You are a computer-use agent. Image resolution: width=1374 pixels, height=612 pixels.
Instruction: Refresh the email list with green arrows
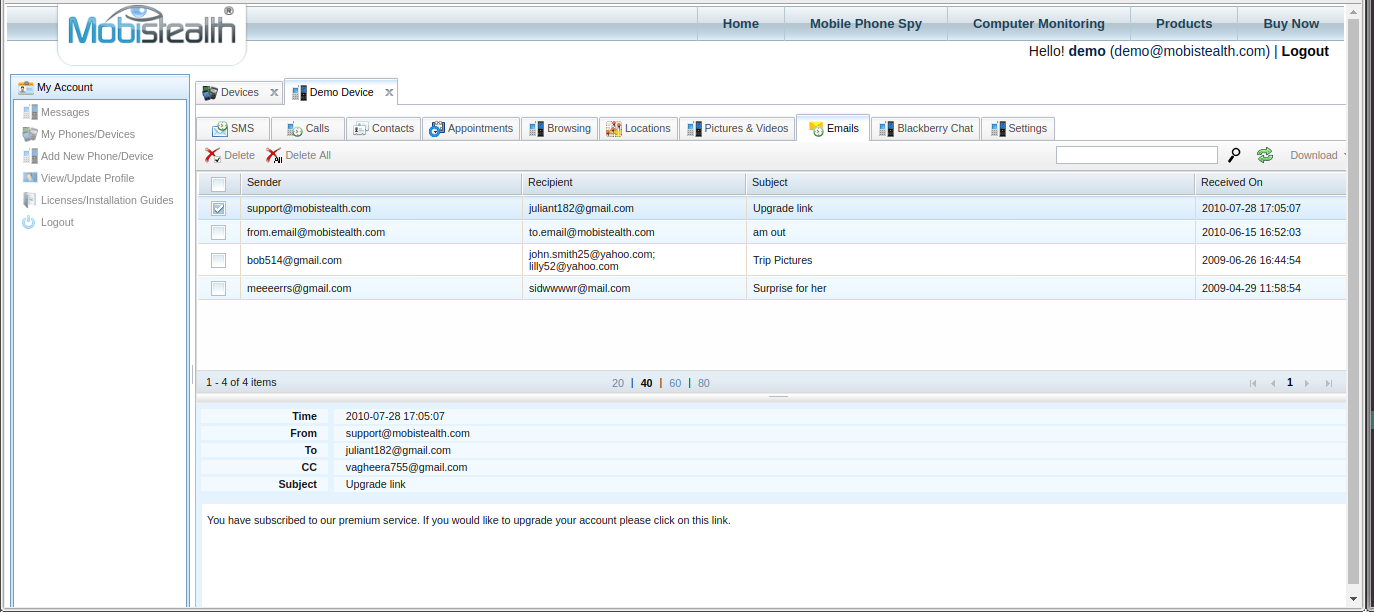[x=1265, y=155]
